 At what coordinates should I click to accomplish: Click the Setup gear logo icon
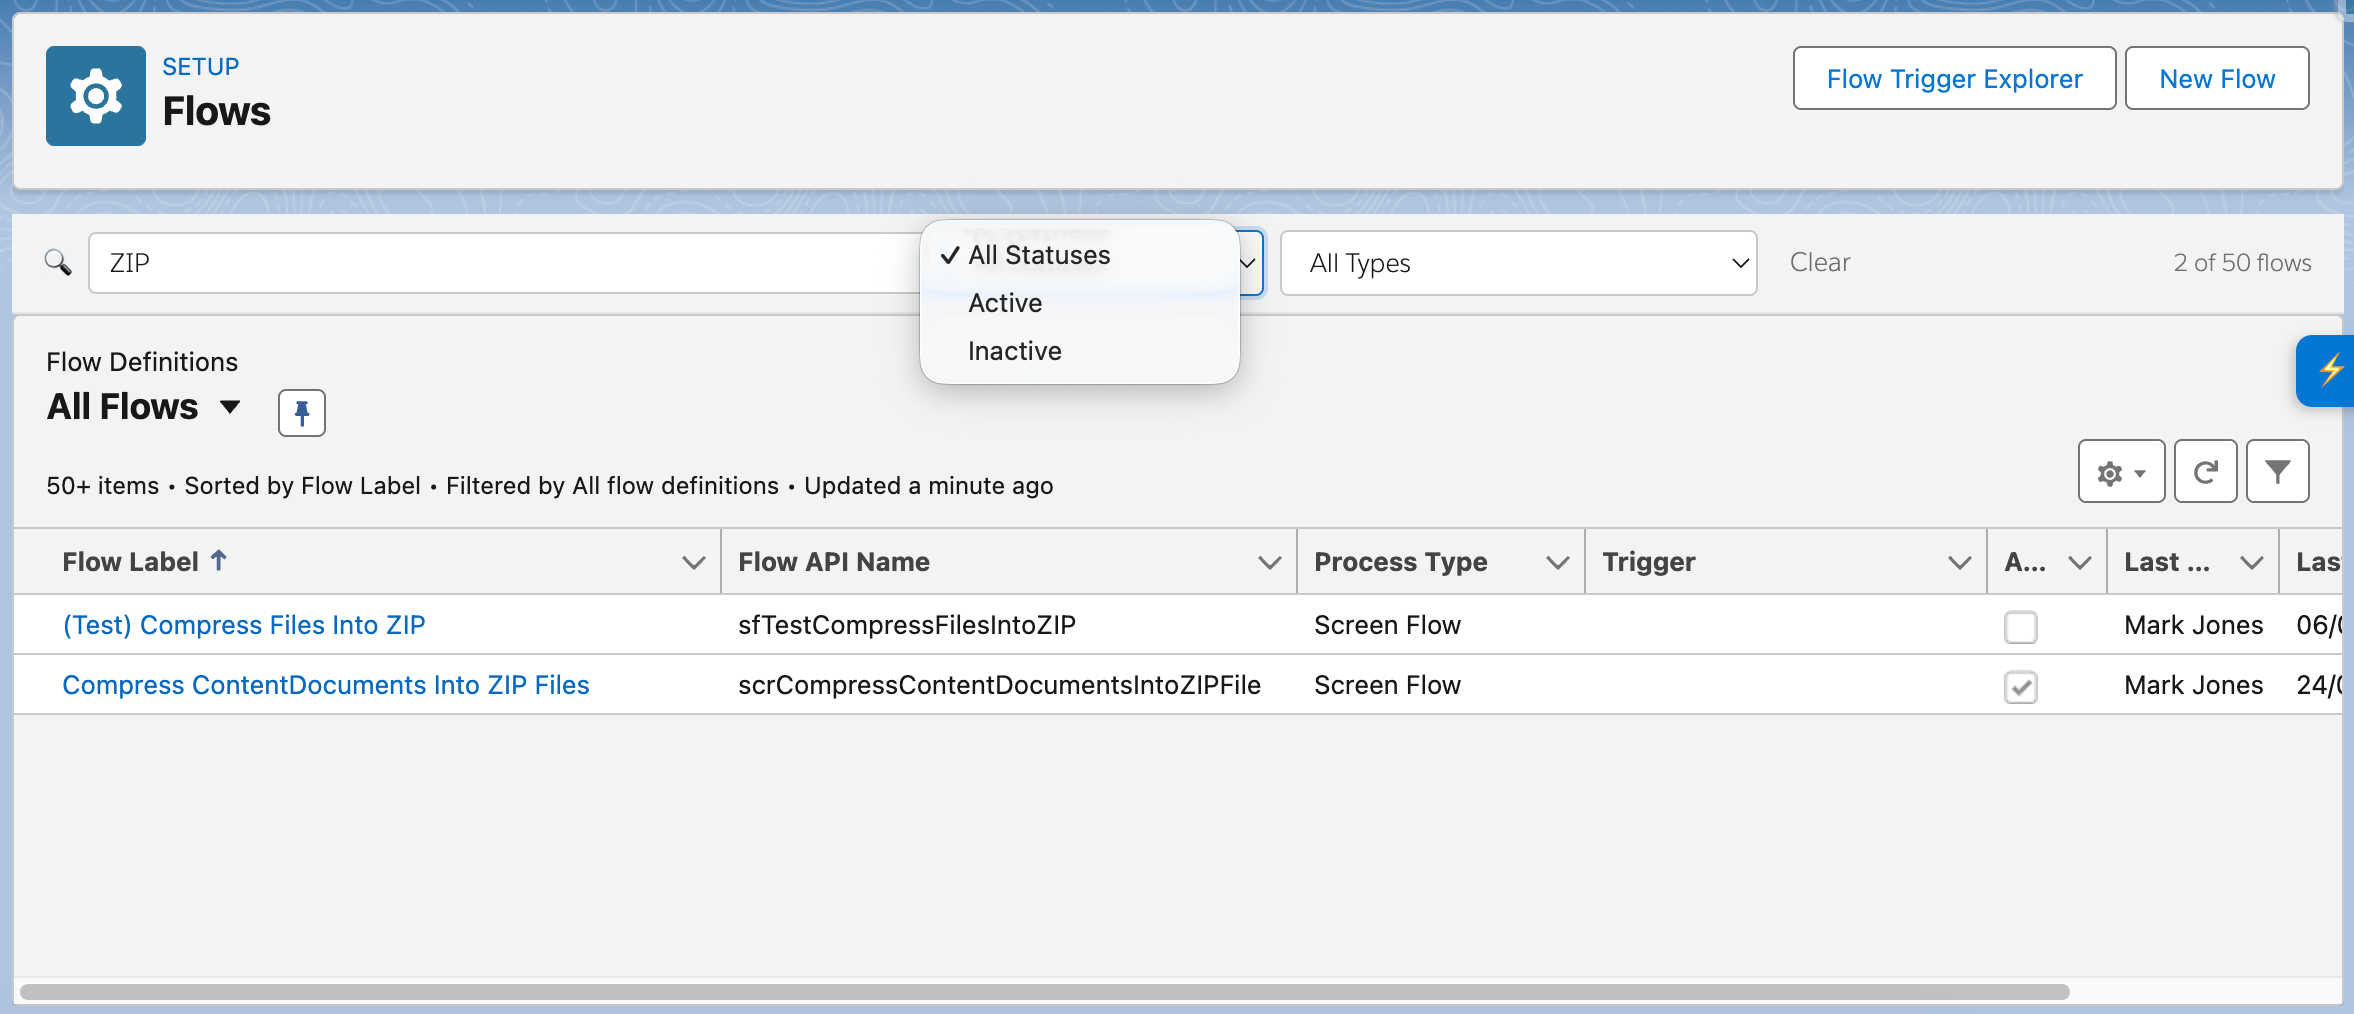point(94,95)
